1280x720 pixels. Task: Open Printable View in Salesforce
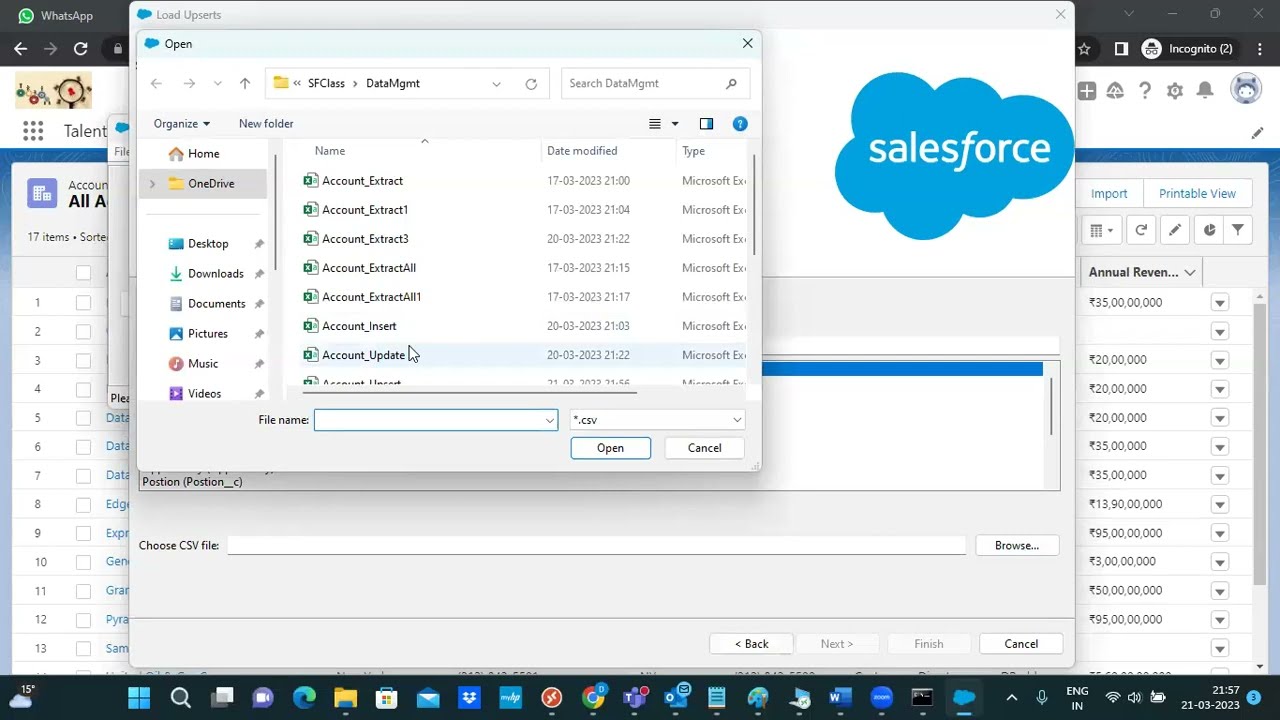(x=1197, y=194)
